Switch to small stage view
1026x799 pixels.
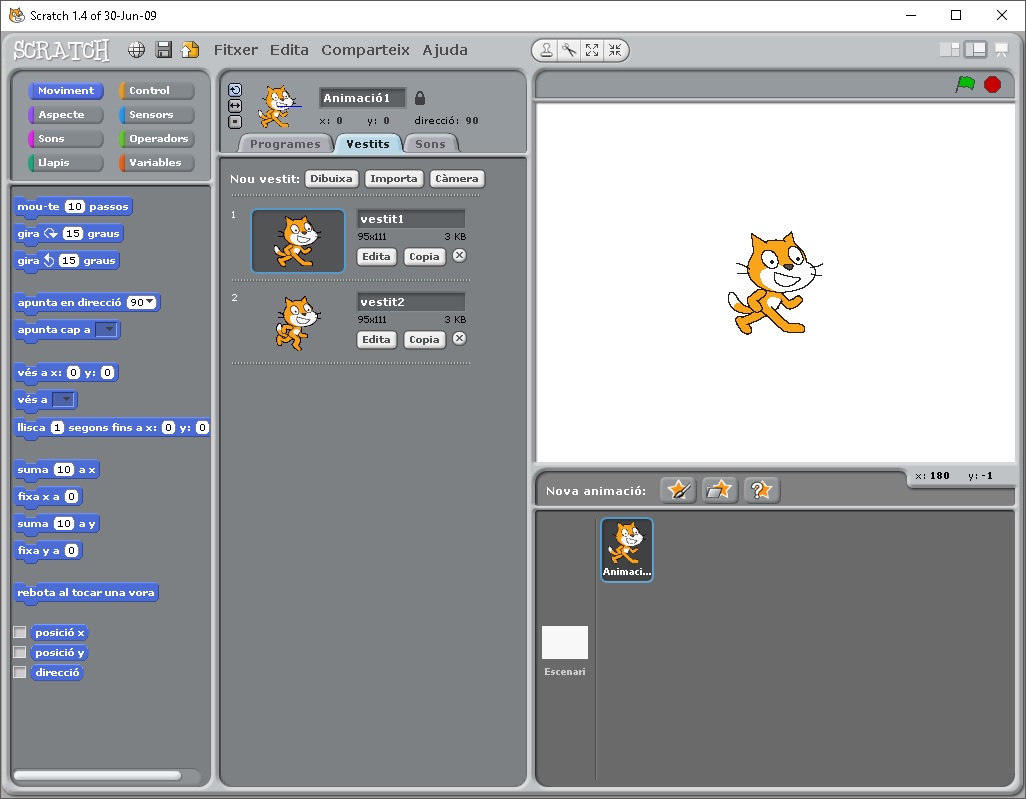tap(949, 50)
